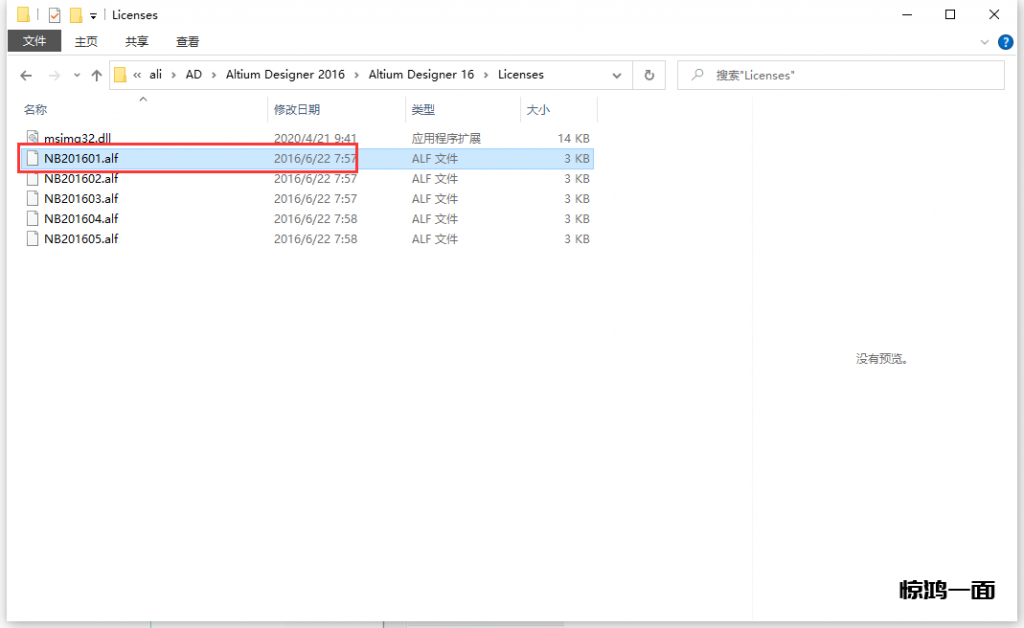The image size is (1024, 628).
Task: Click the Up one level arrow
Action: [x=97, y=75]
